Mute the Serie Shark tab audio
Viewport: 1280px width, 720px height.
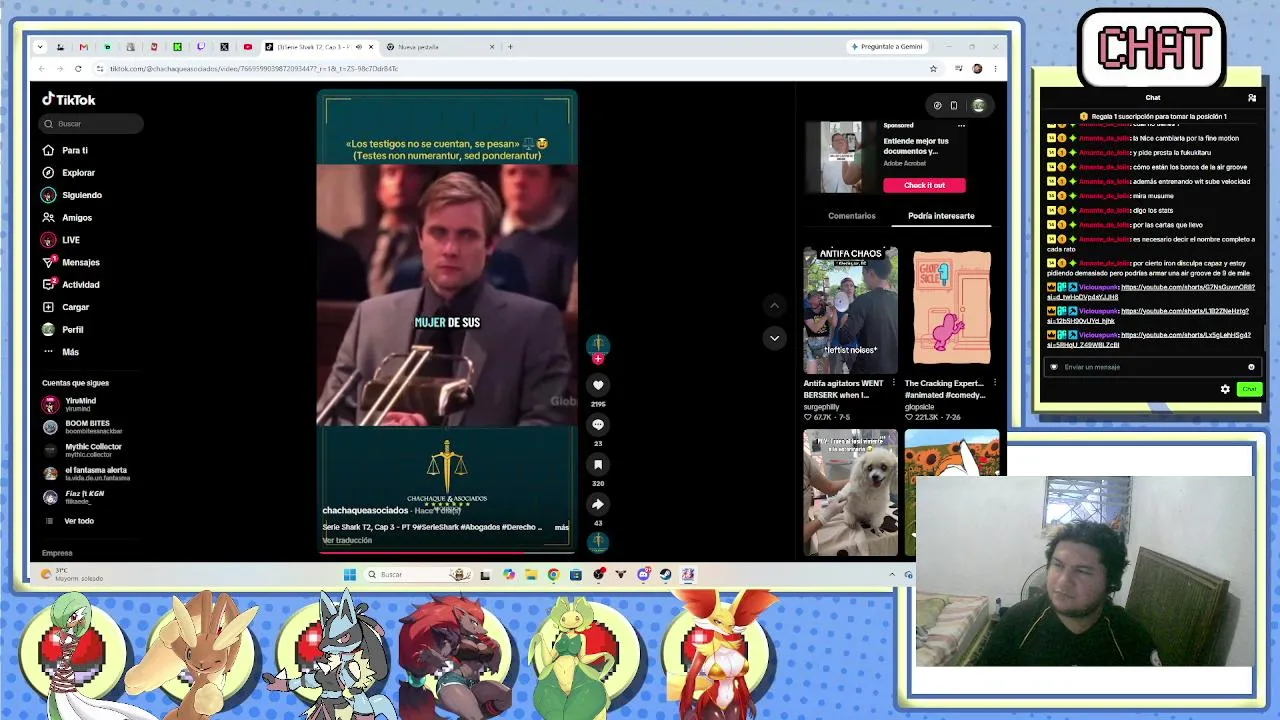[x=359, y=47]
